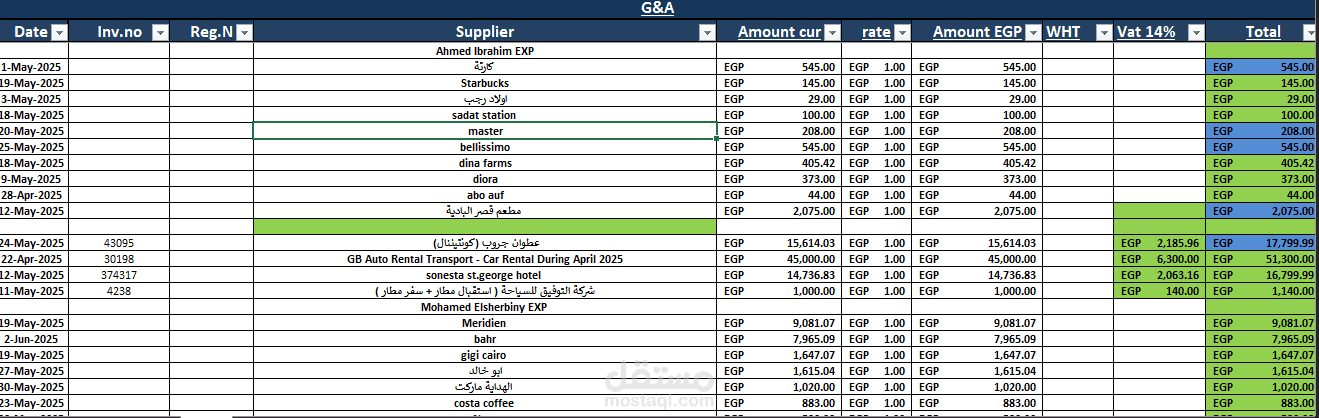Open the Supplier column filter dropdown

[x=708, y=32]
